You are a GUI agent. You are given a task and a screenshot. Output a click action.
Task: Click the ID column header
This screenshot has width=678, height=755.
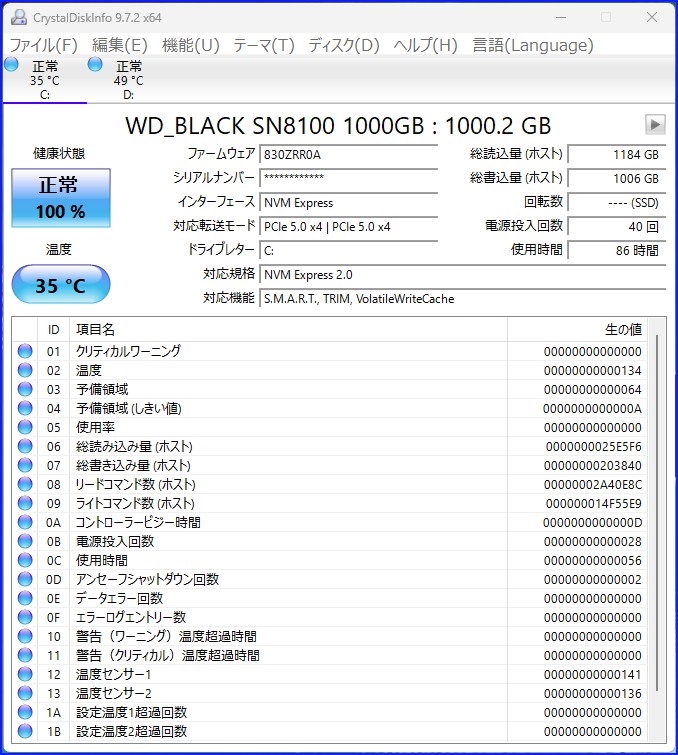pos(53,330)
